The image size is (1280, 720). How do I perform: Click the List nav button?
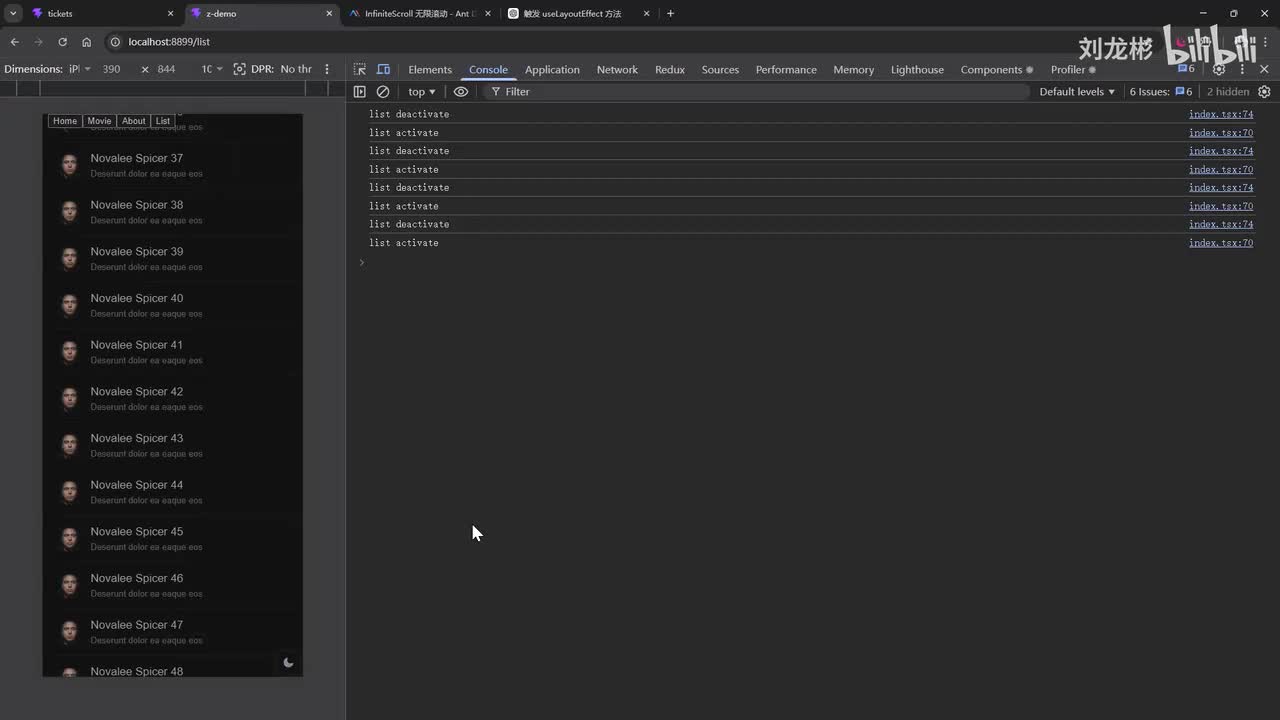point(163,121)
